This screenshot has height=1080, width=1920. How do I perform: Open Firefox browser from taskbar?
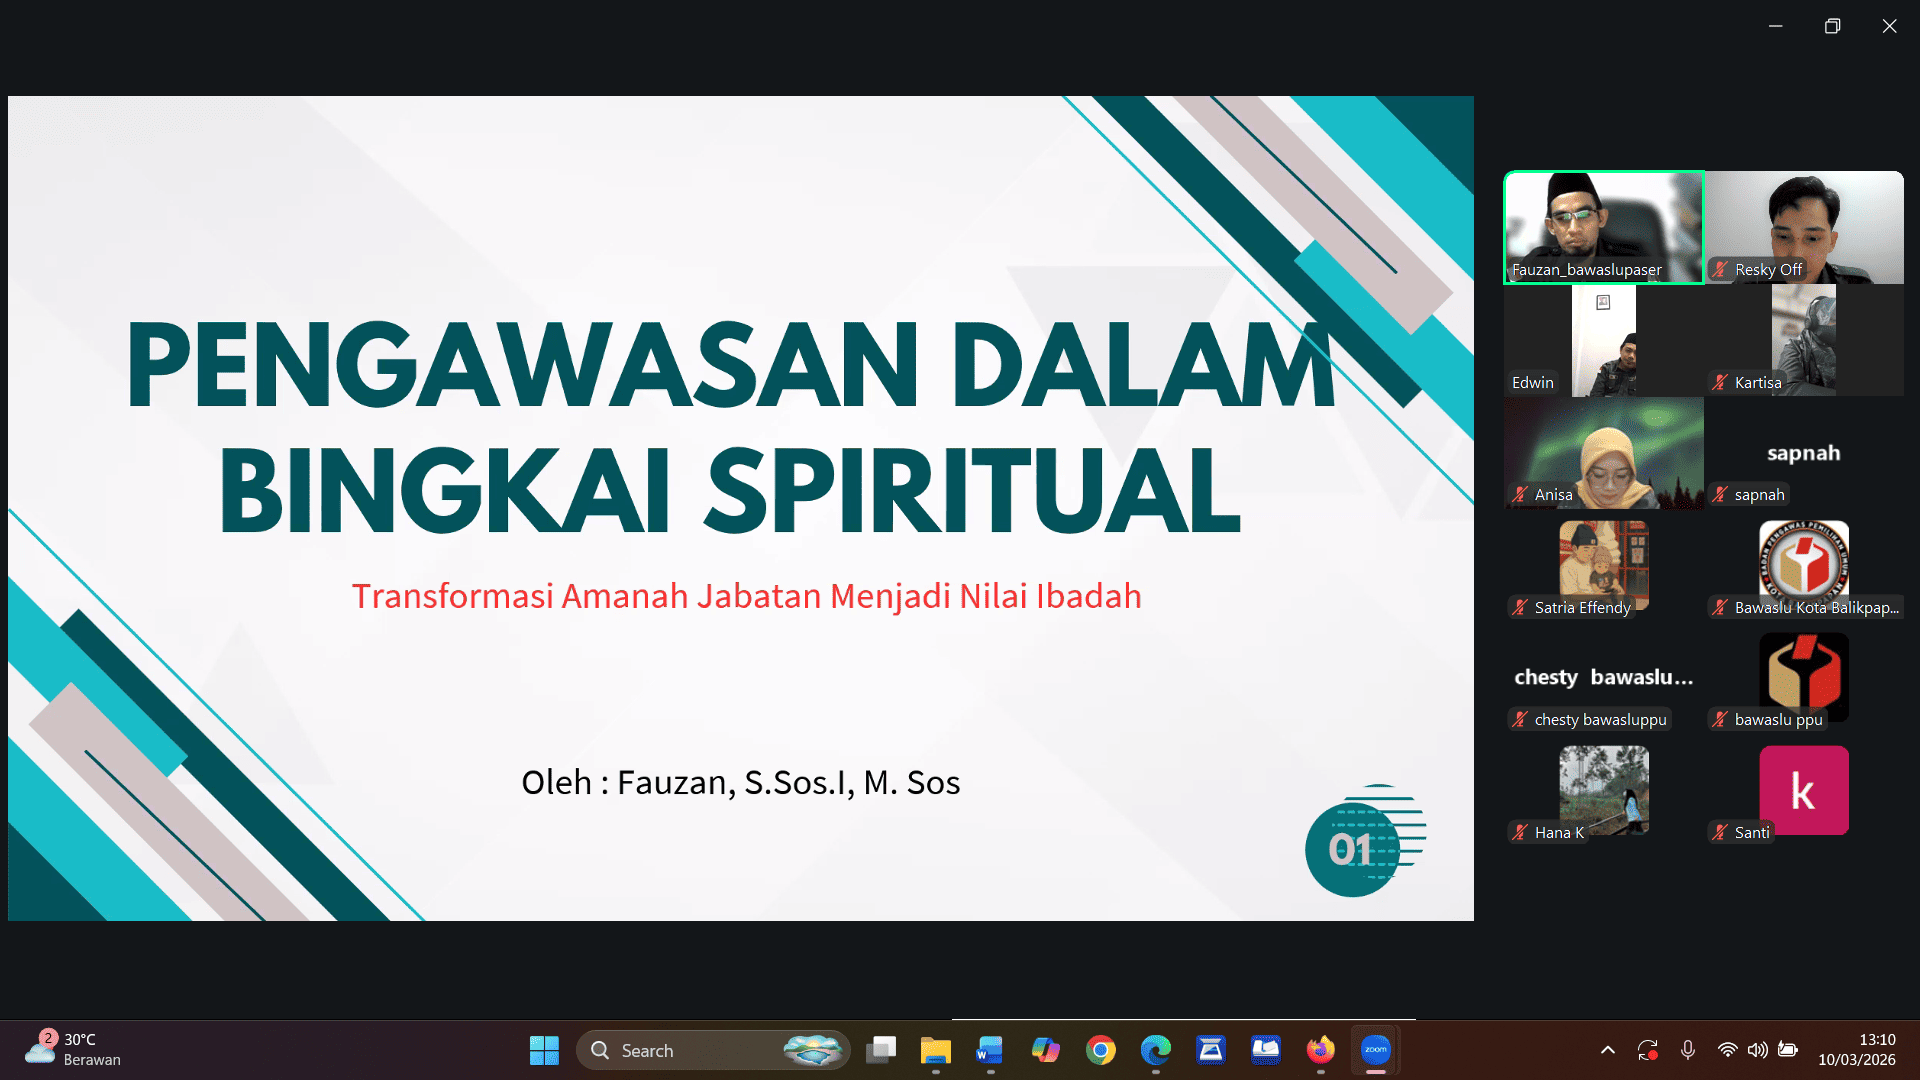point(1320,1050)
